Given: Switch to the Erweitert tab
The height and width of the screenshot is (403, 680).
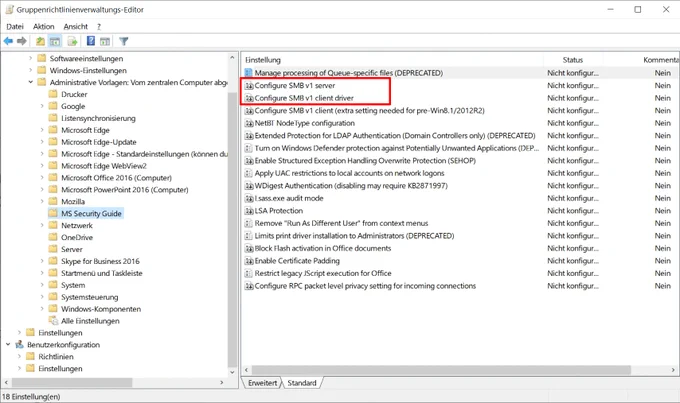Looking at the screenshot, I should 262,383.
